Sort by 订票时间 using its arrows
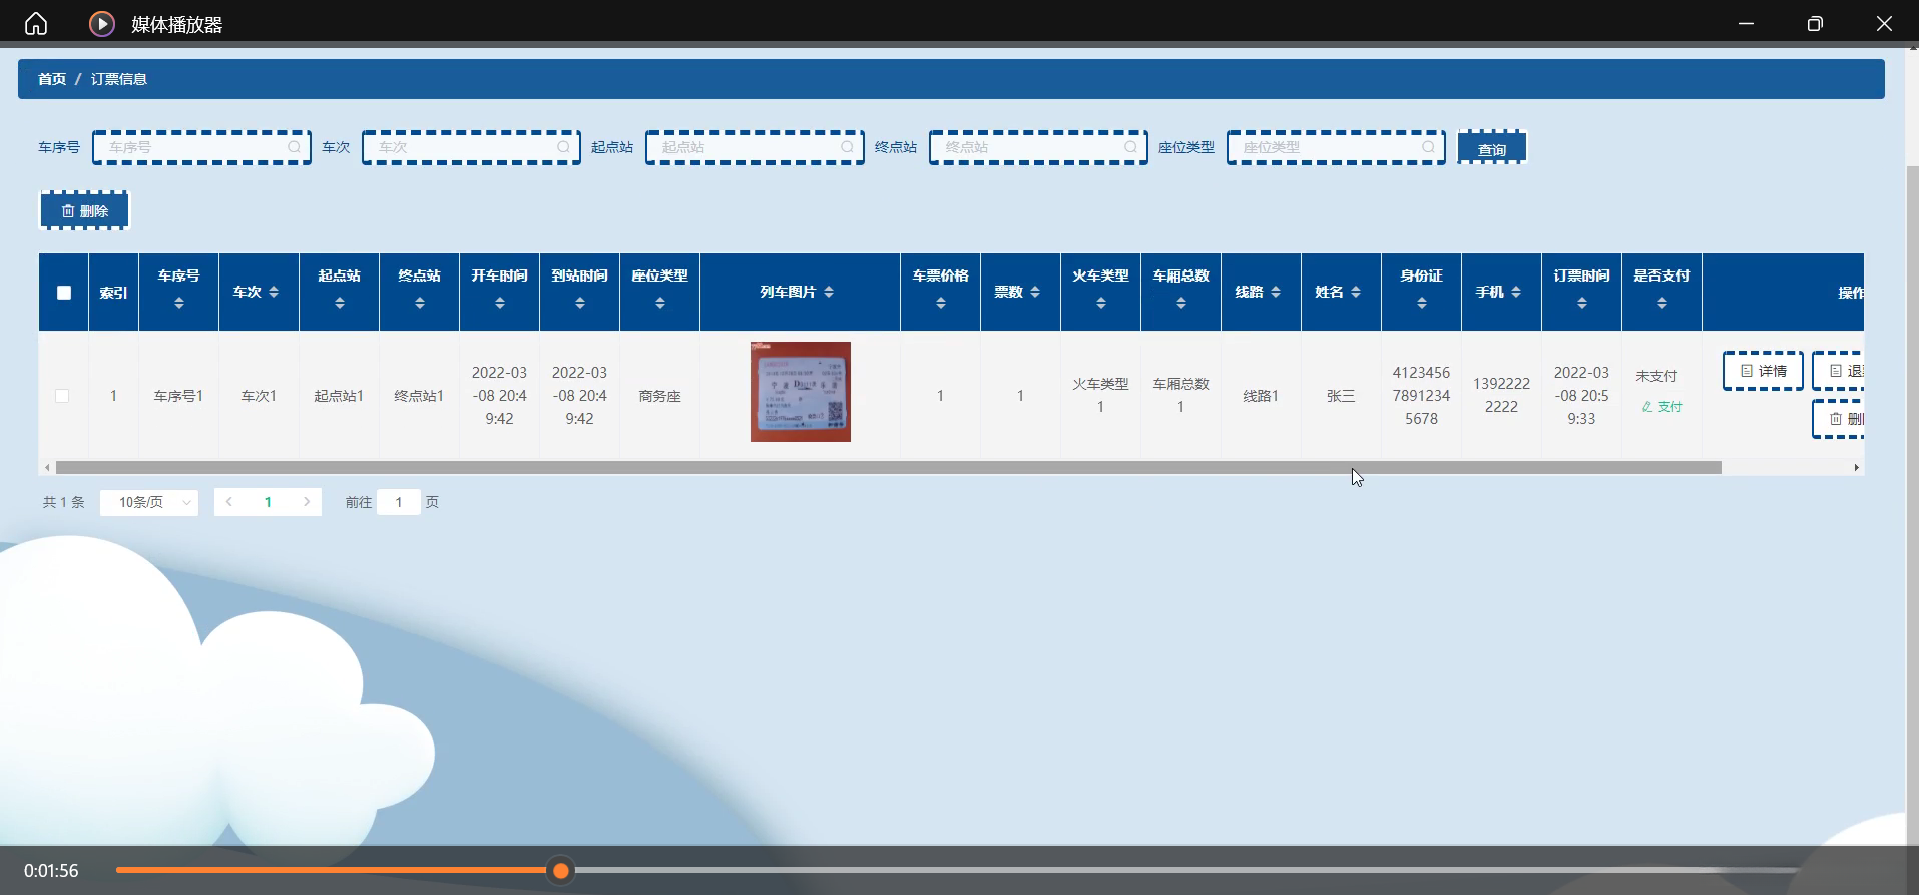This screenshot has height=895, width=1919. point(1582,303)
